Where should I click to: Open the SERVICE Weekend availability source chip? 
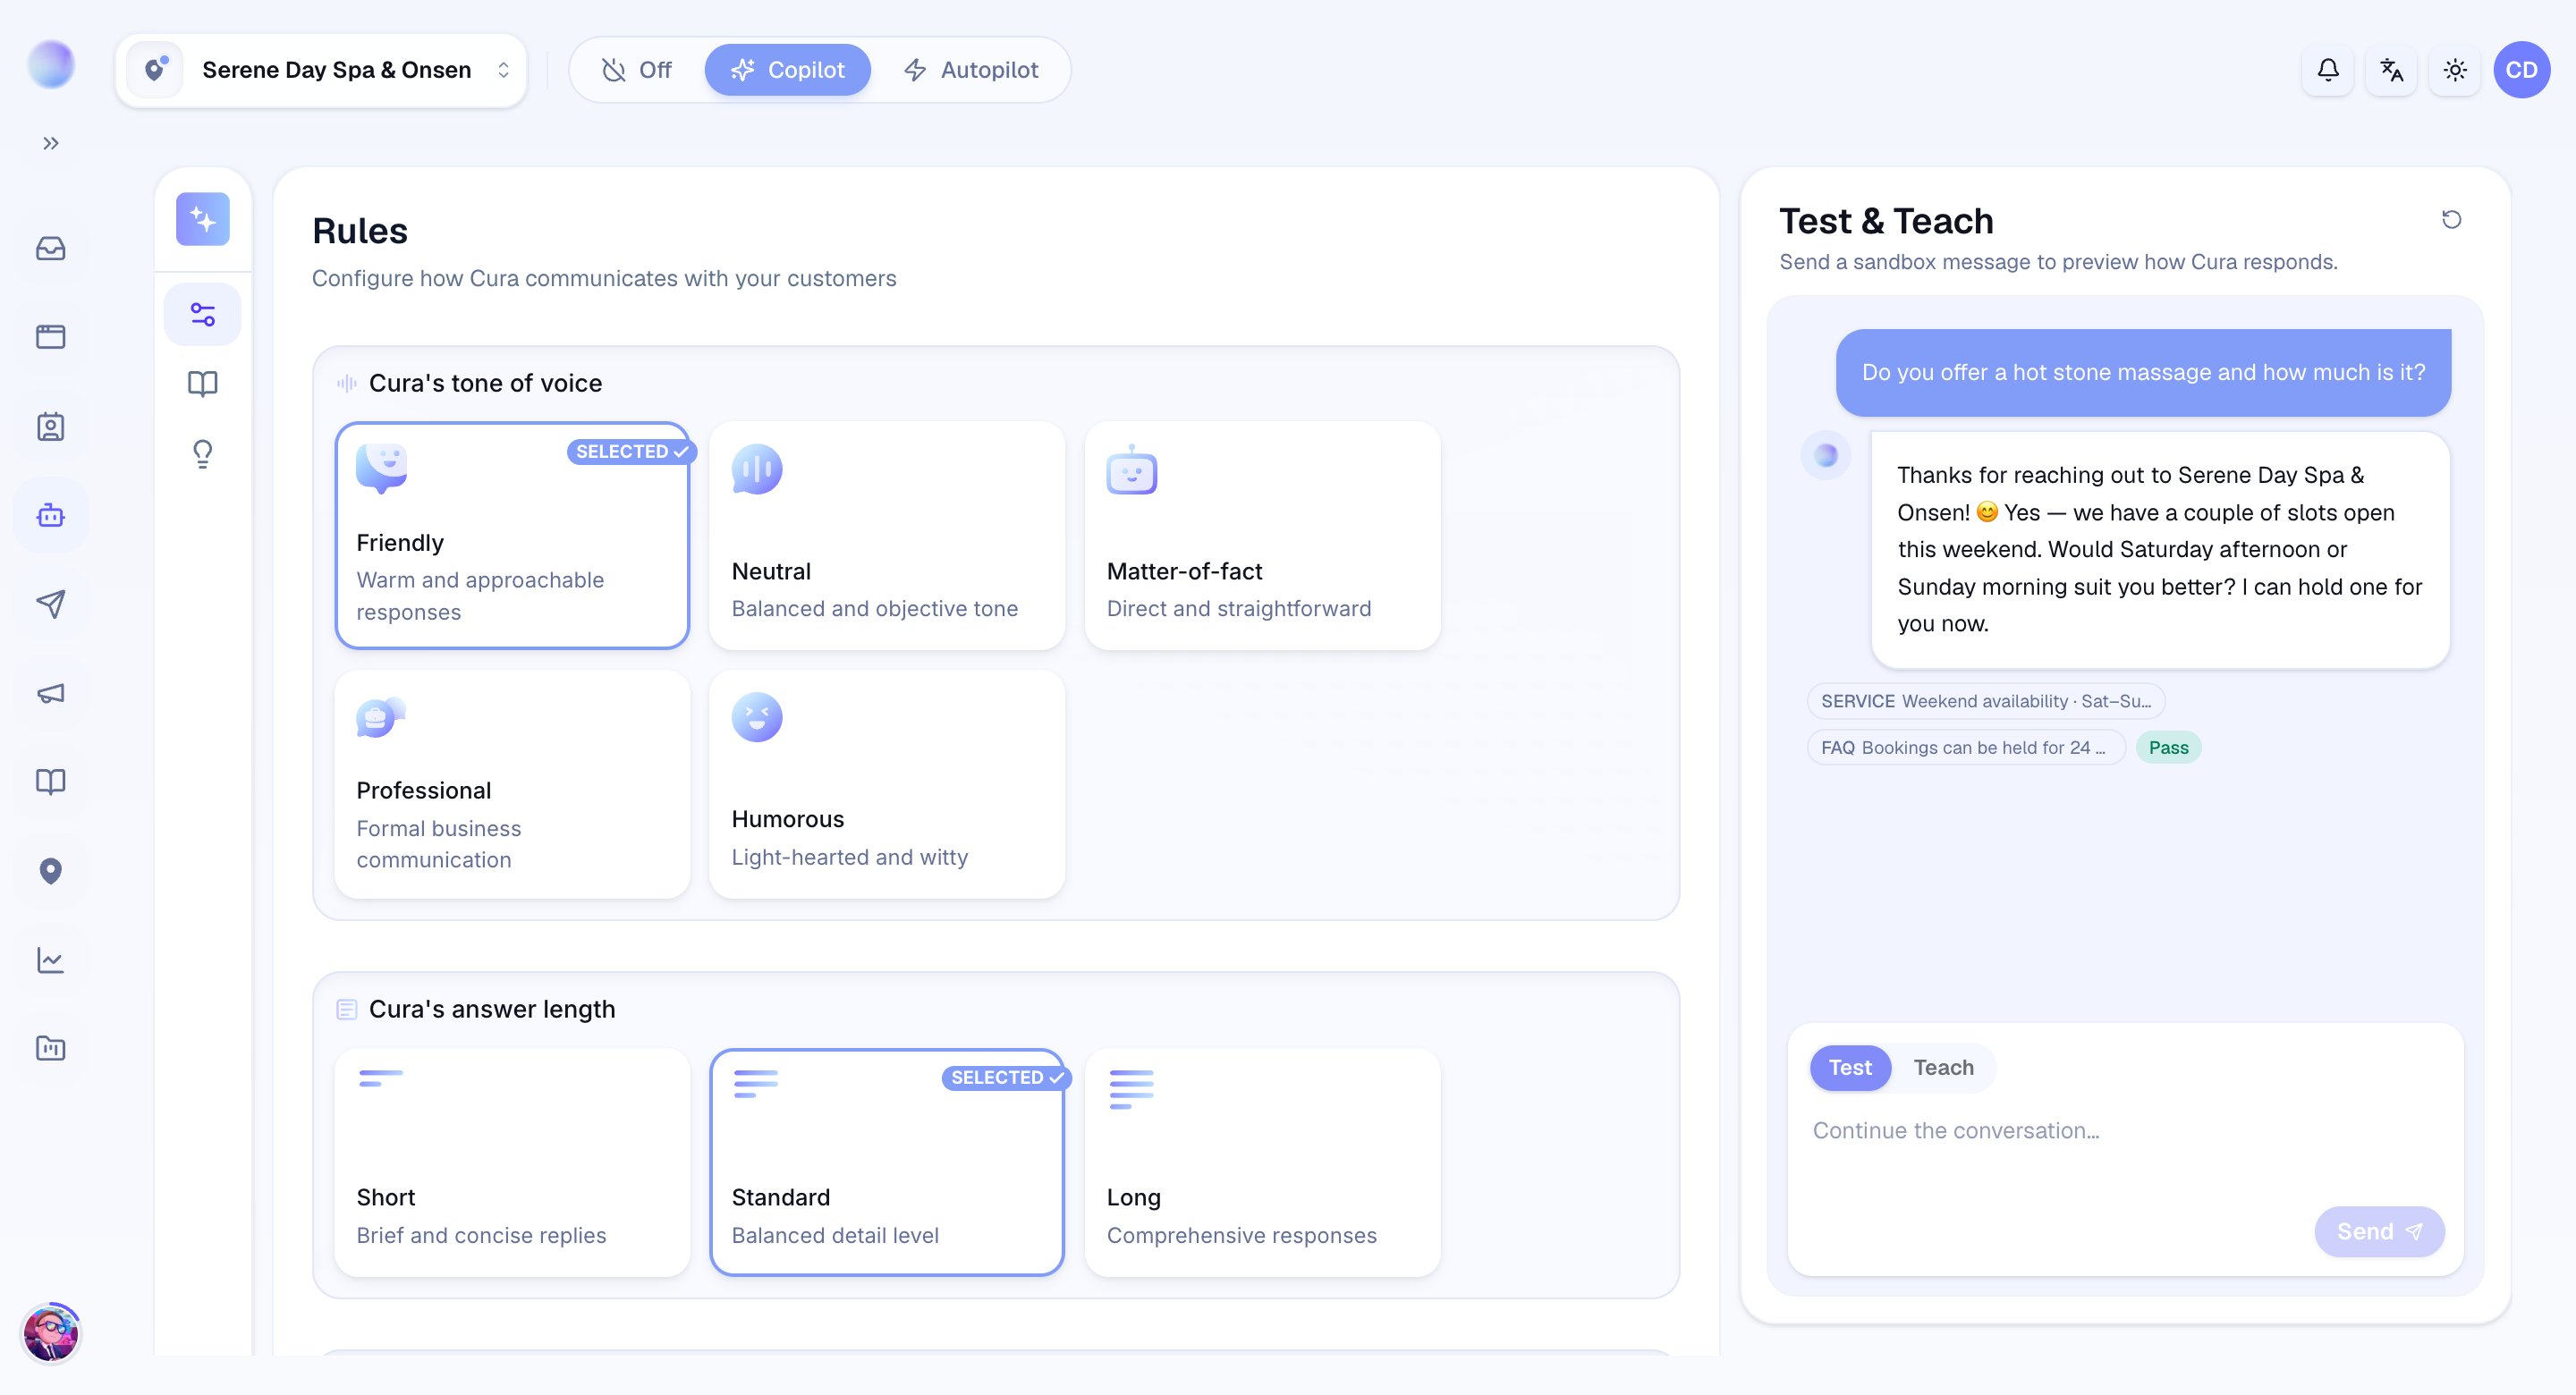1986,701
